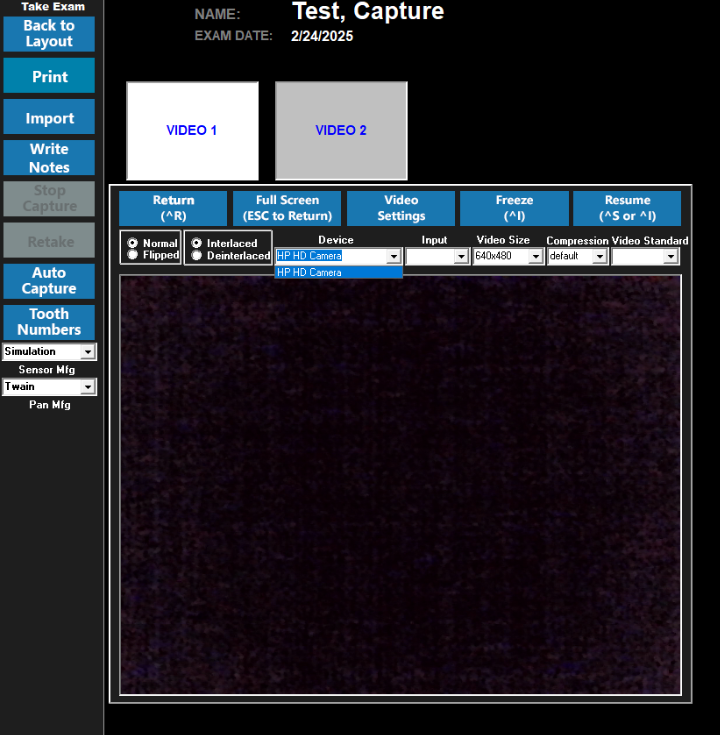Open the Import function
Viewport: 720px width, 735px height.
[49, 118]
